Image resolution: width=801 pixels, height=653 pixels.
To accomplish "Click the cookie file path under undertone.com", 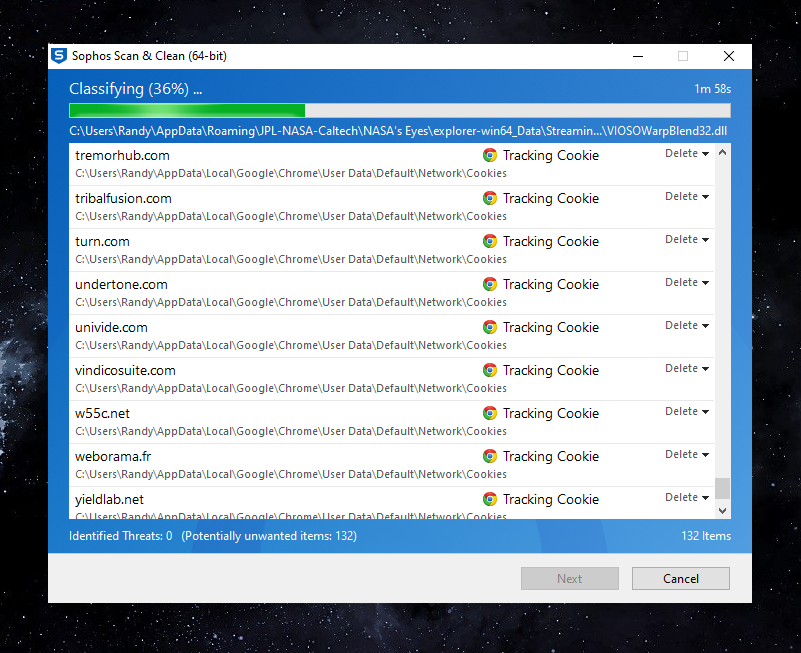I will pyautogui.click(x=291, y=302).
